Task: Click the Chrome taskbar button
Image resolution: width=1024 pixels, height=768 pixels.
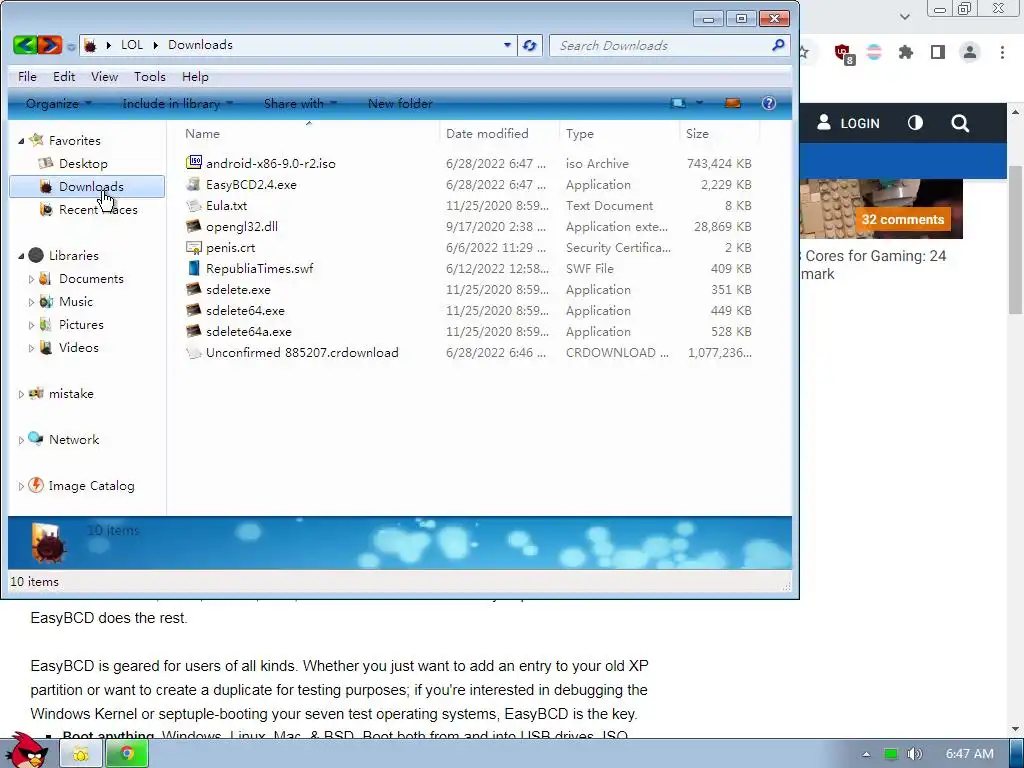Action: [127, 754]
